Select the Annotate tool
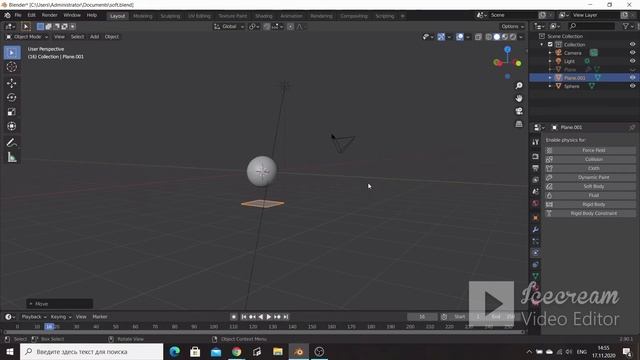The height and width of the screenshot is (360, 640). point(12,143)
